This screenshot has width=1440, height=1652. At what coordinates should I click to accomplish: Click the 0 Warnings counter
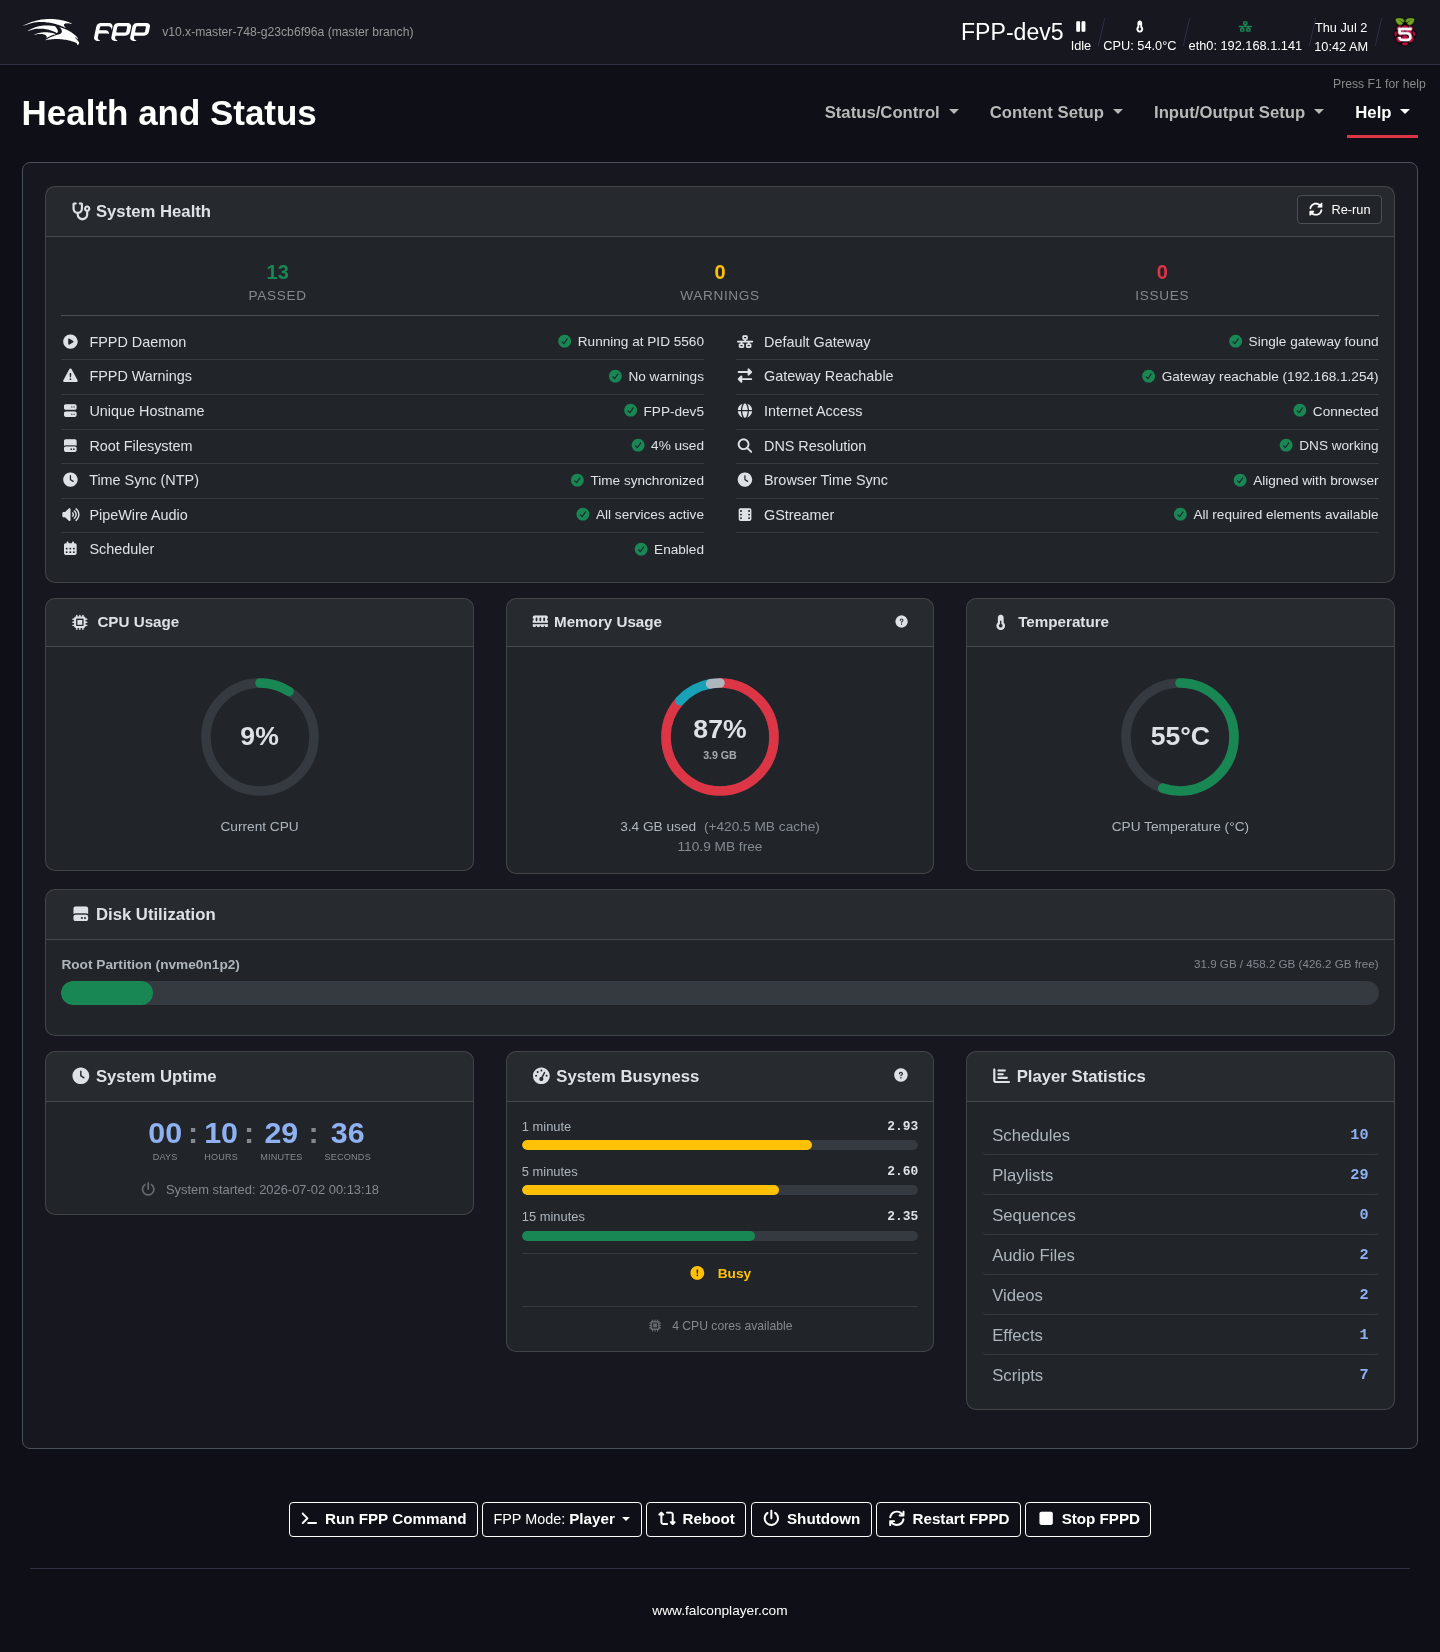[720, 282]
